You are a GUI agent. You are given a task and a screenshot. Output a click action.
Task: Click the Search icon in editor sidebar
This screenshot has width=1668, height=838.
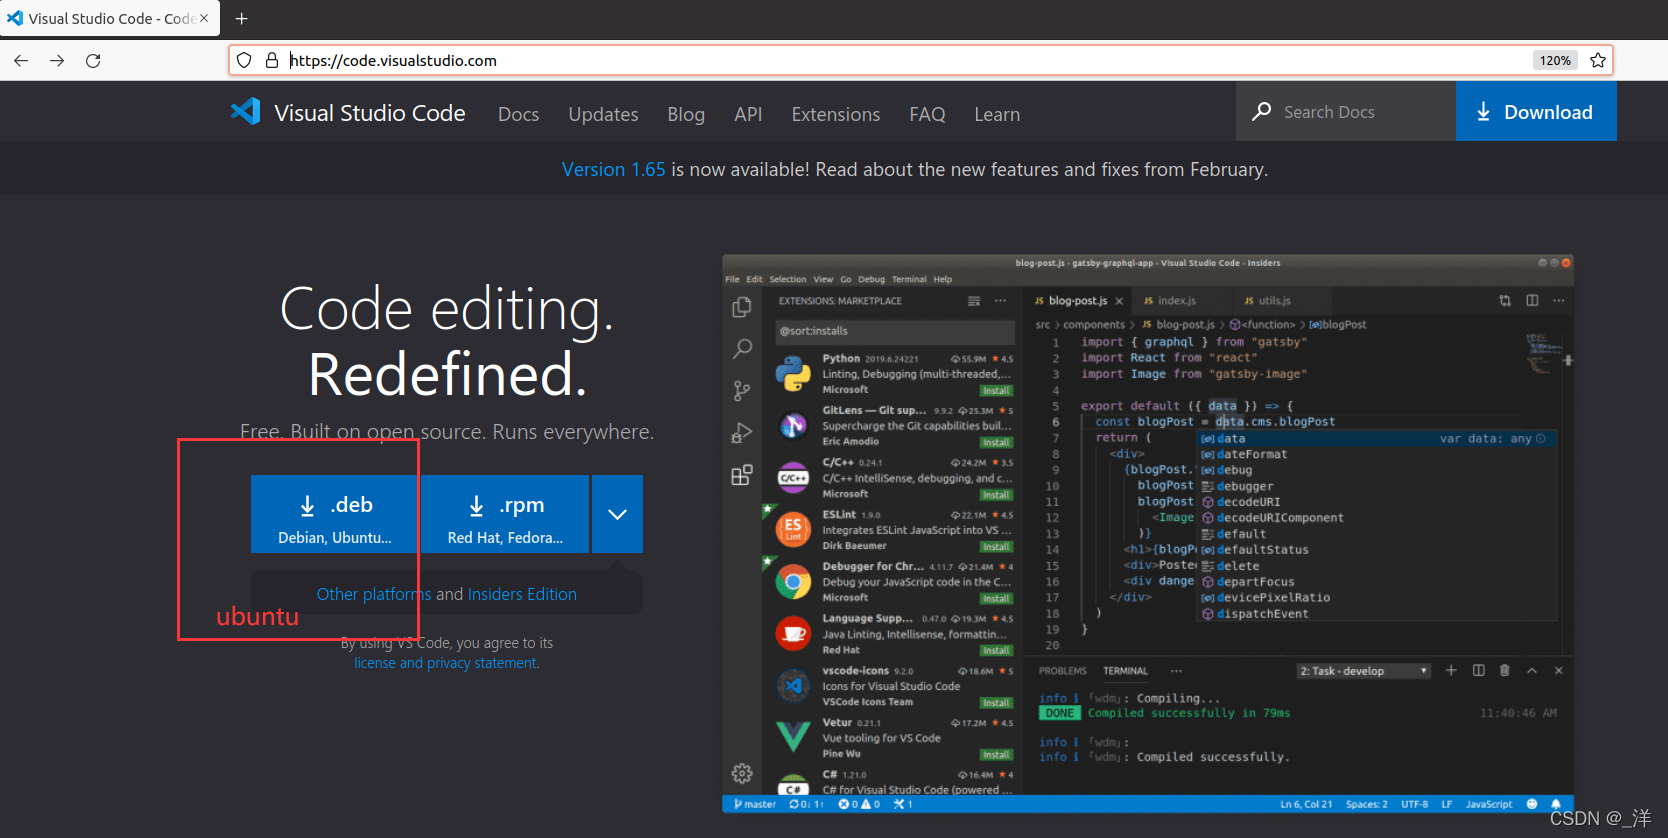pos(742,349)
